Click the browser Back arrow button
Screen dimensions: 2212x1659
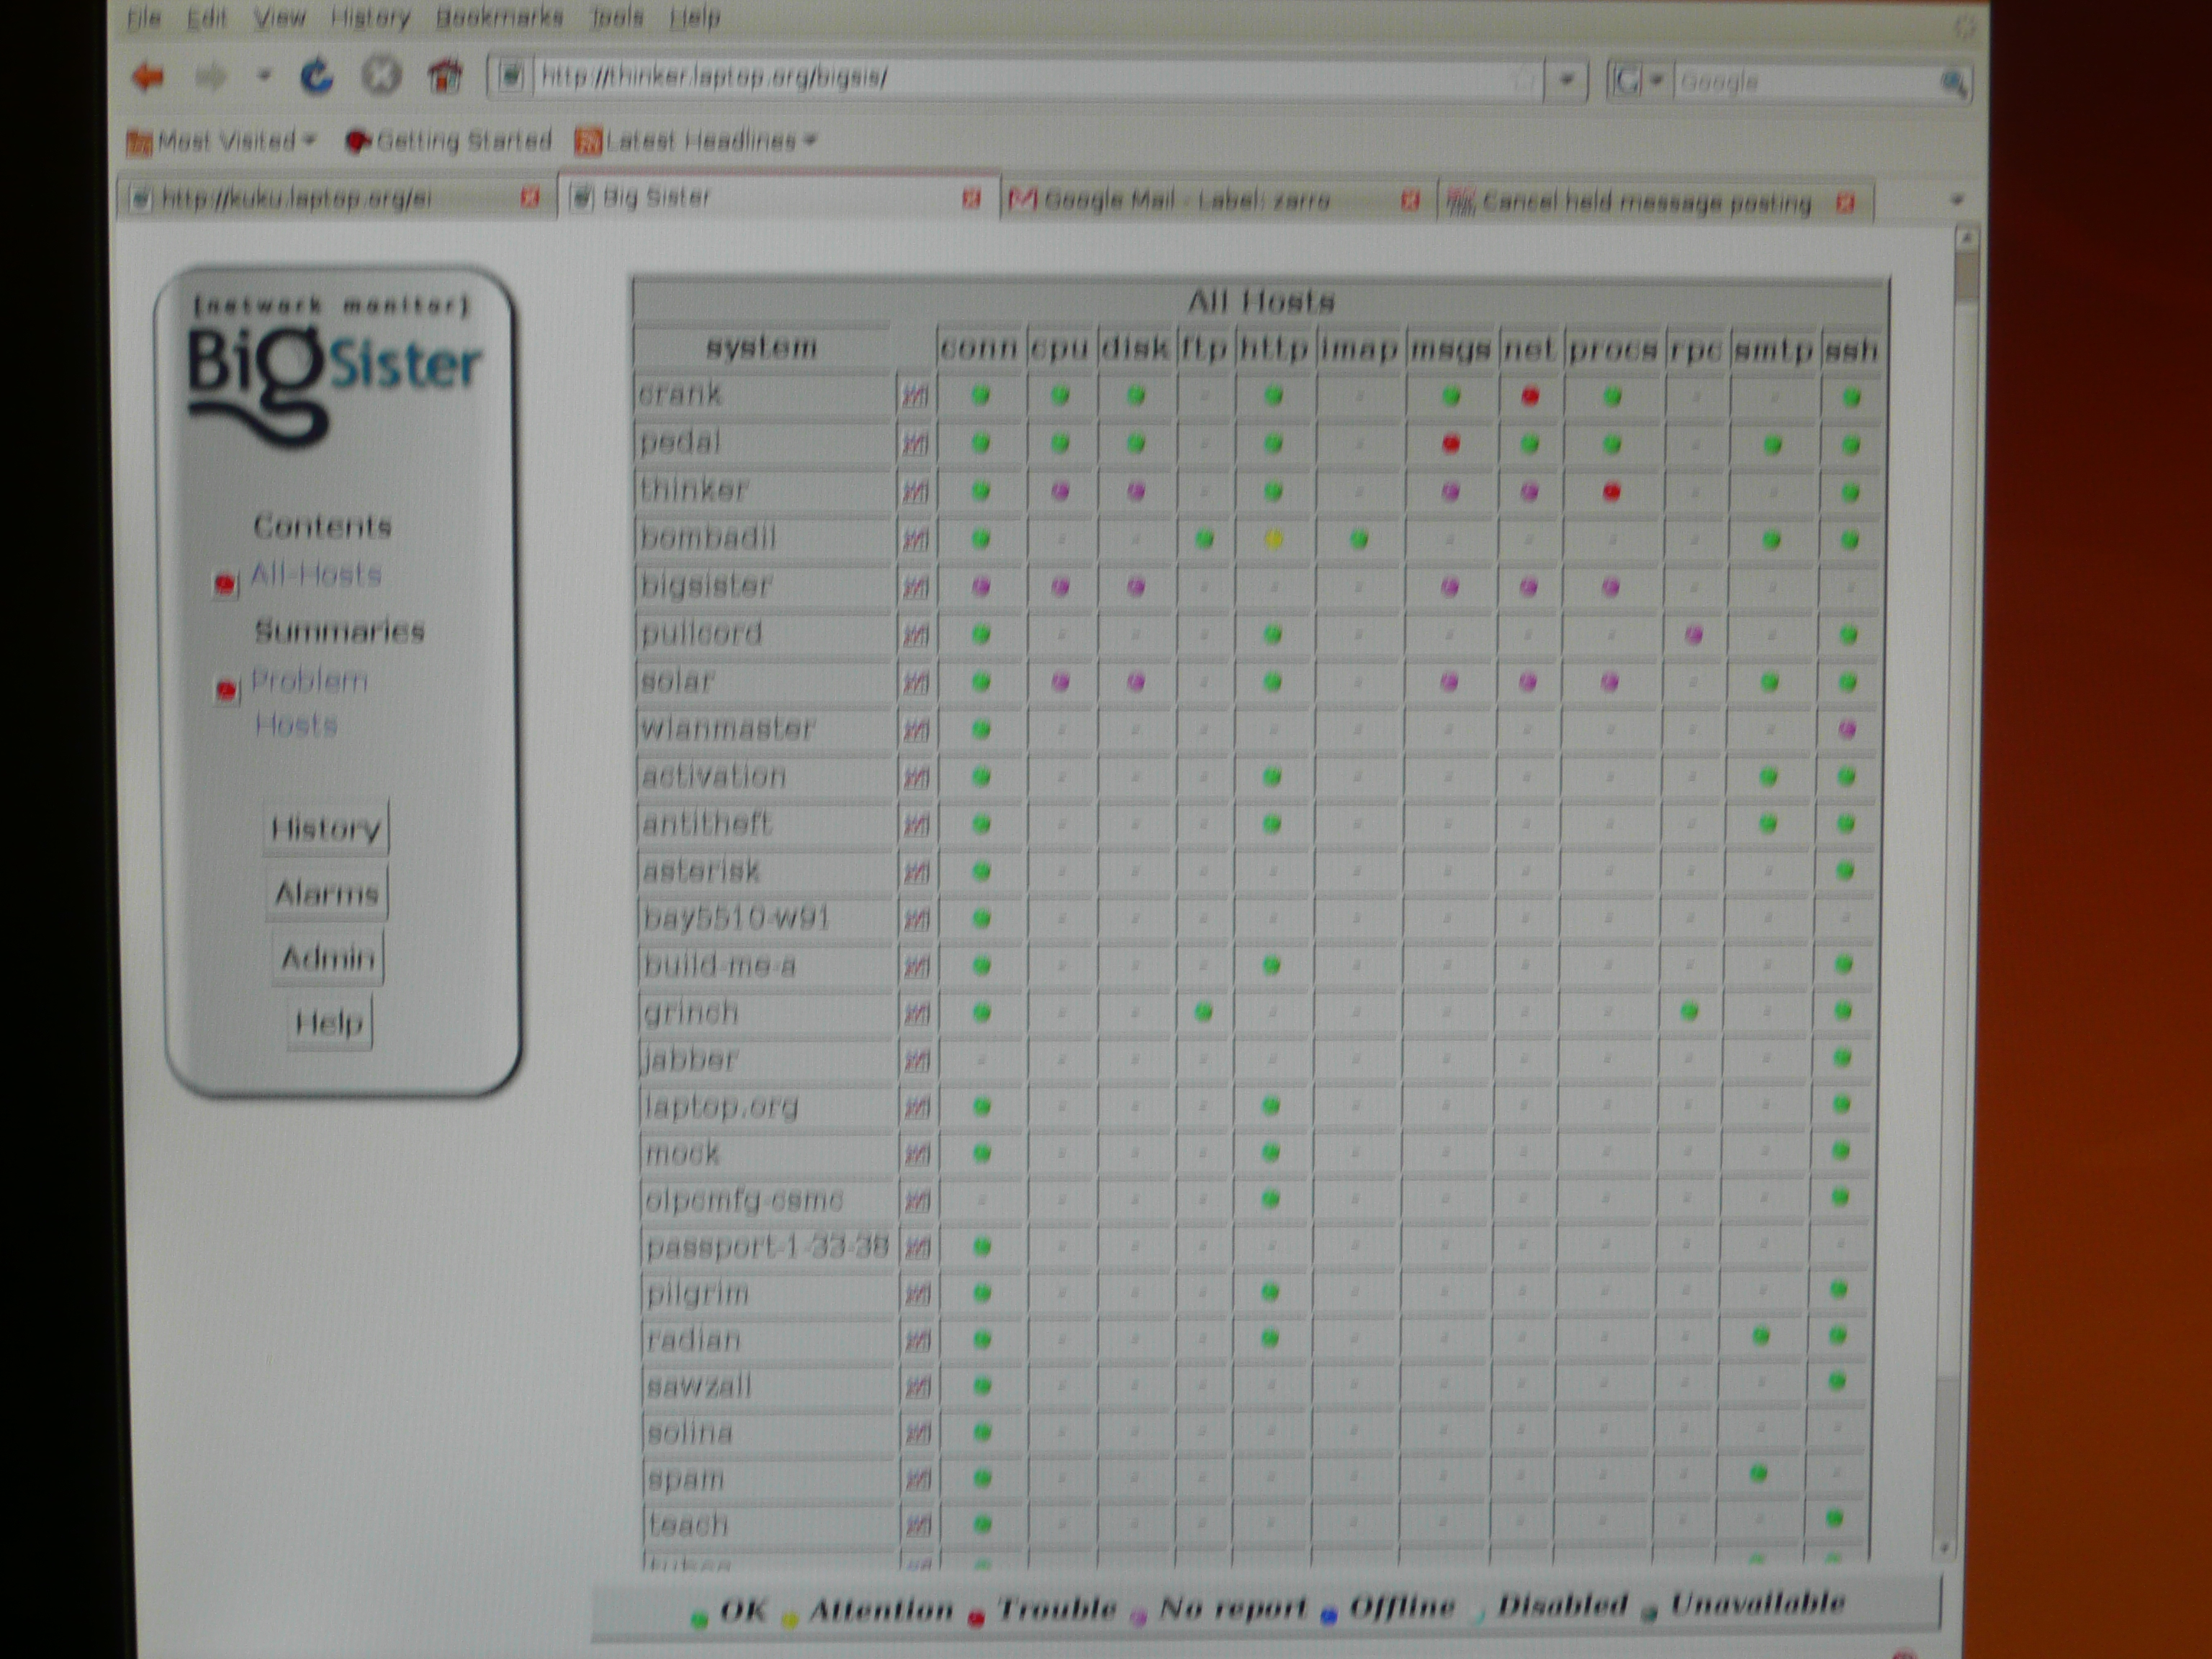pyautogui.click(x=148, y=76)
